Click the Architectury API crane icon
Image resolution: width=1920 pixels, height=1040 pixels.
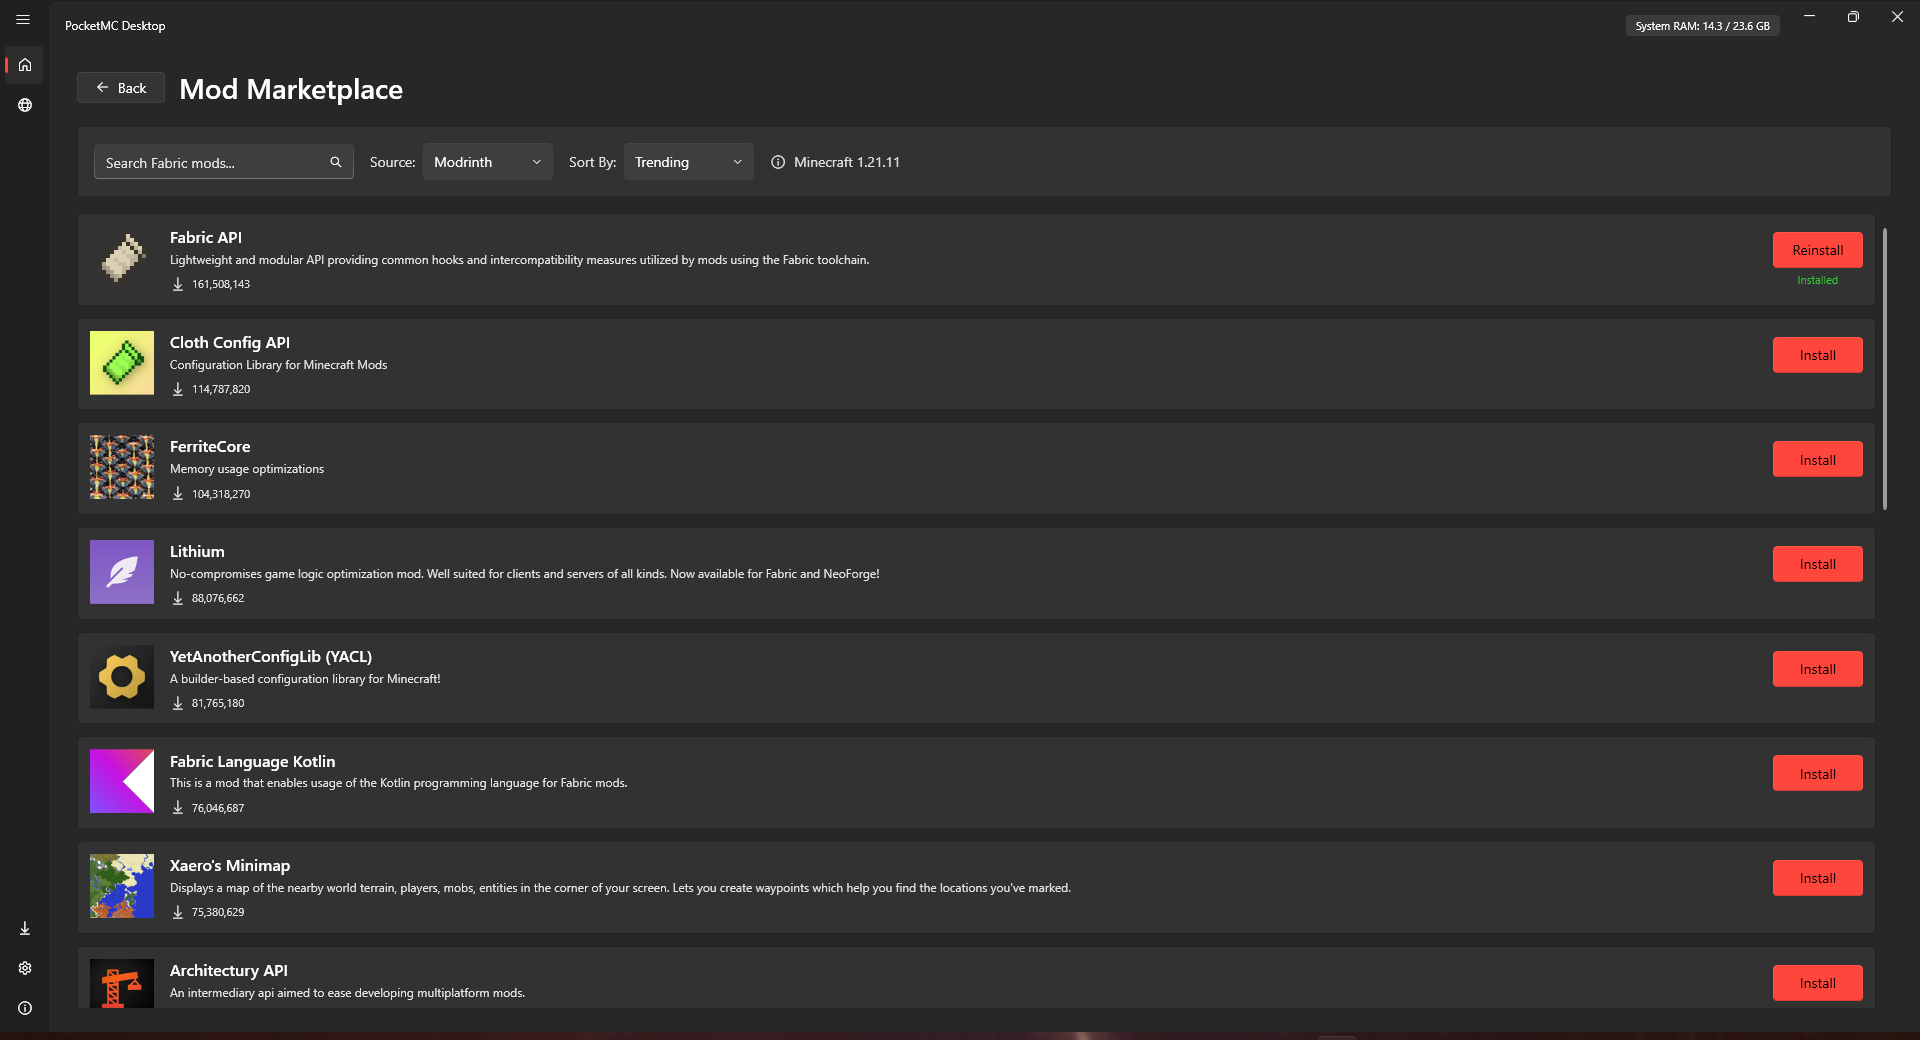pyautogui.click(x=122, y=983)
